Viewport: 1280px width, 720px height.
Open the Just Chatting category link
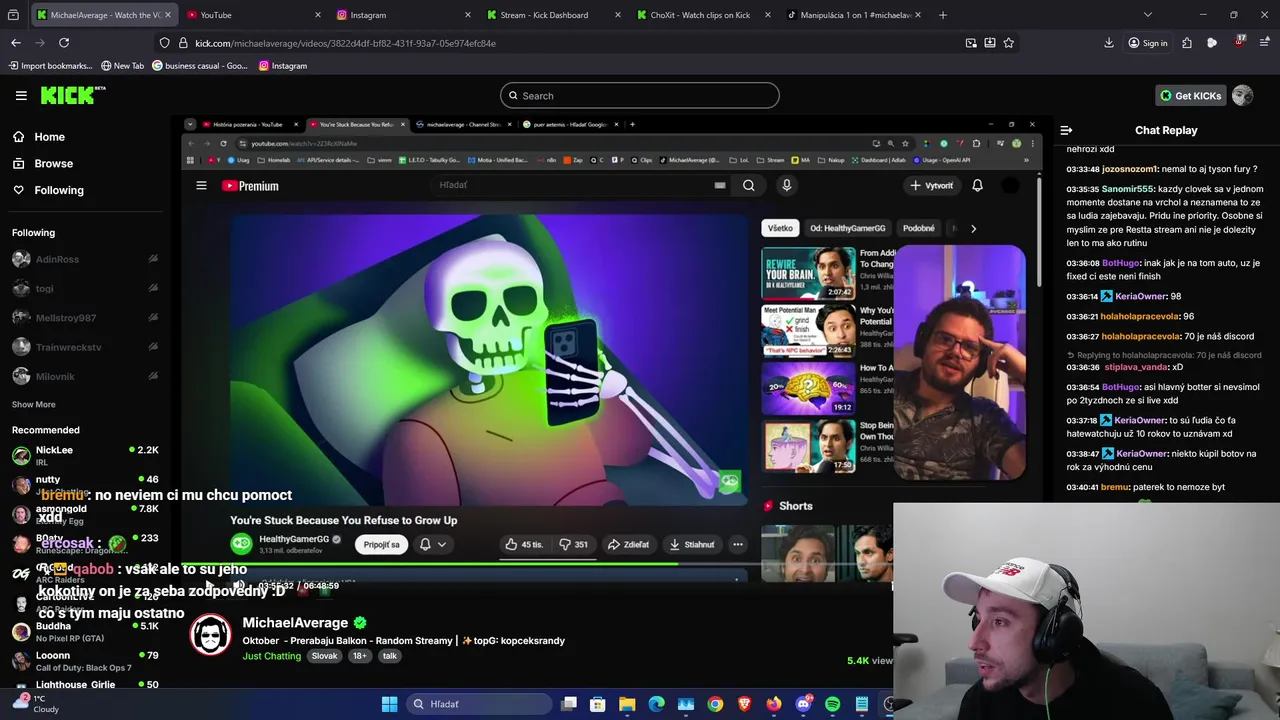pos(271,656)
